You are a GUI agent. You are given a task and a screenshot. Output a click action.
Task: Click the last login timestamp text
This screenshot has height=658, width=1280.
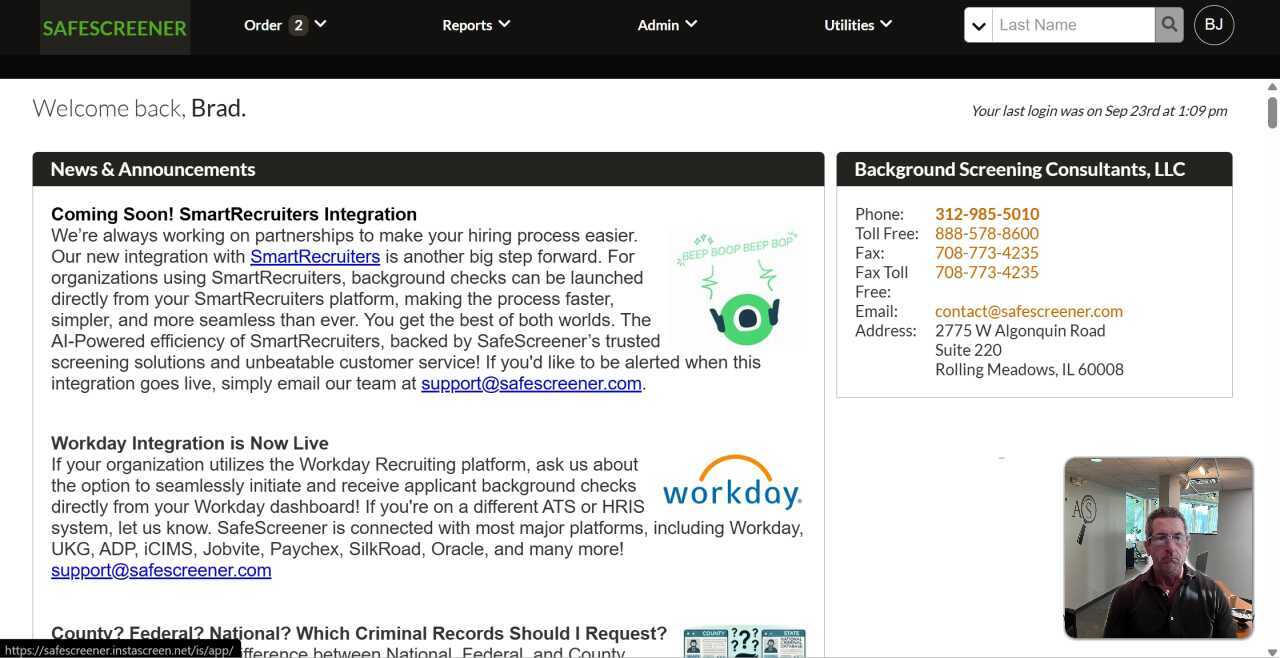click(1099, 111)
